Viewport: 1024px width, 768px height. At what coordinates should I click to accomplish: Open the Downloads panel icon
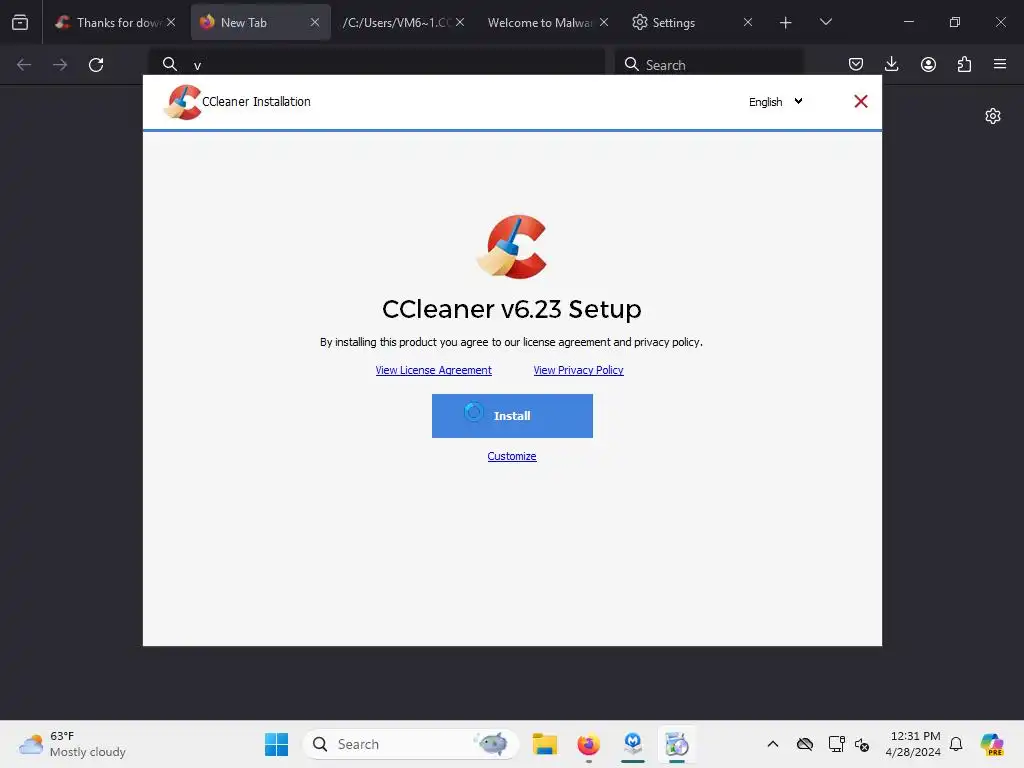click(891, 64)
